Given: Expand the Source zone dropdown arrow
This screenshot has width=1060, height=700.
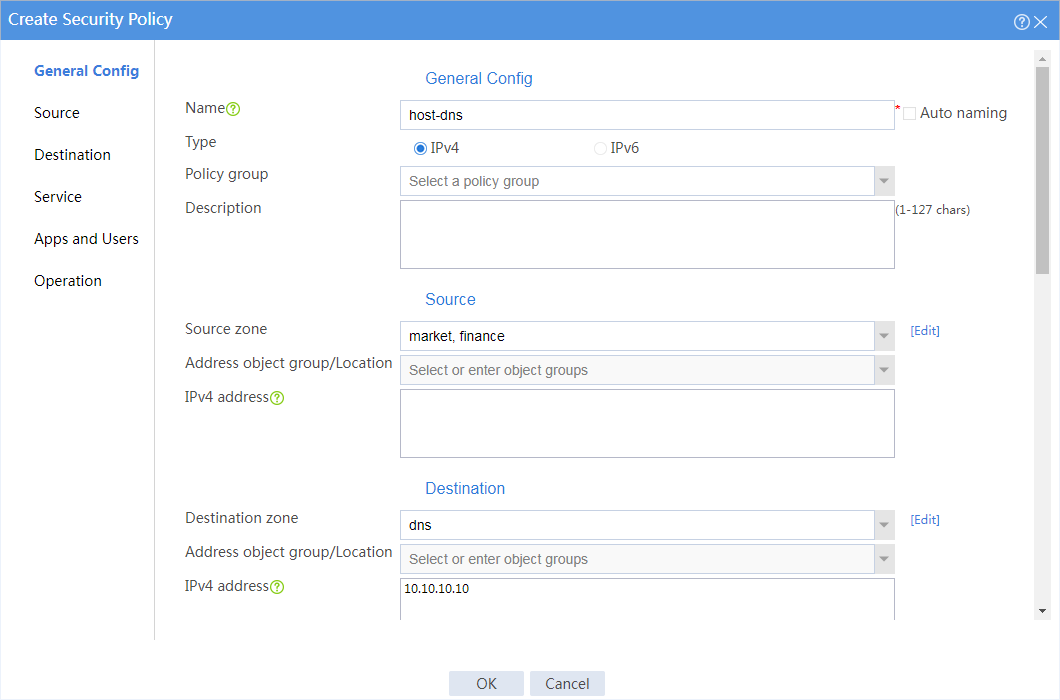Looking at the screenshot, I should 884,336.
